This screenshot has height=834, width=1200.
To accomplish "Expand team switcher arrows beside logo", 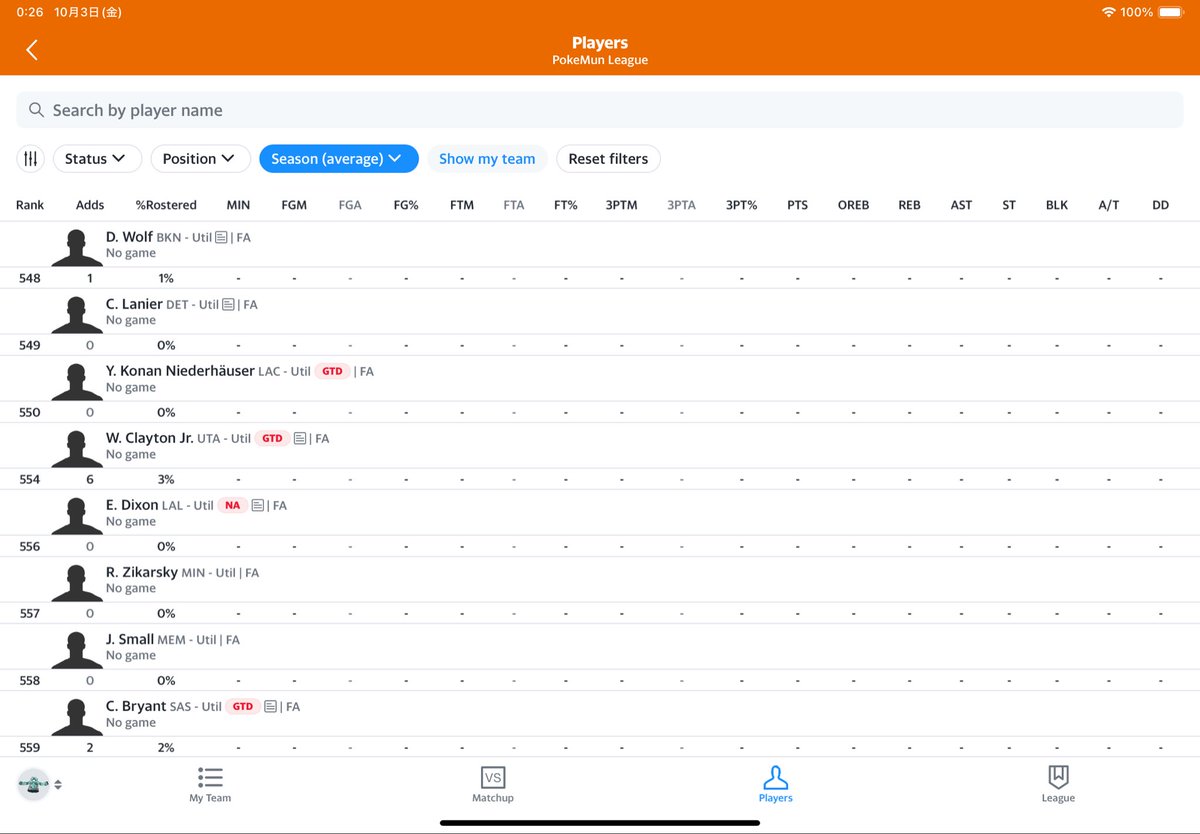I will [x=58, y=785].
